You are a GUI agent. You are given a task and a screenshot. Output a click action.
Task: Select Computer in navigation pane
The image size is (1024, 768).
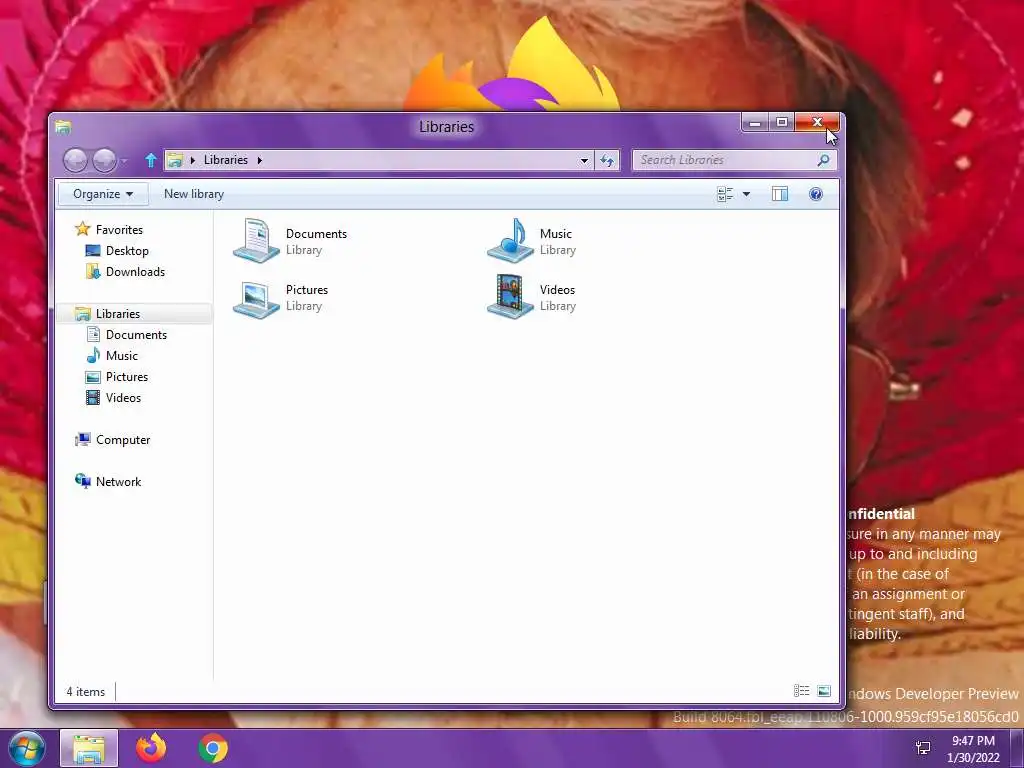123,440
